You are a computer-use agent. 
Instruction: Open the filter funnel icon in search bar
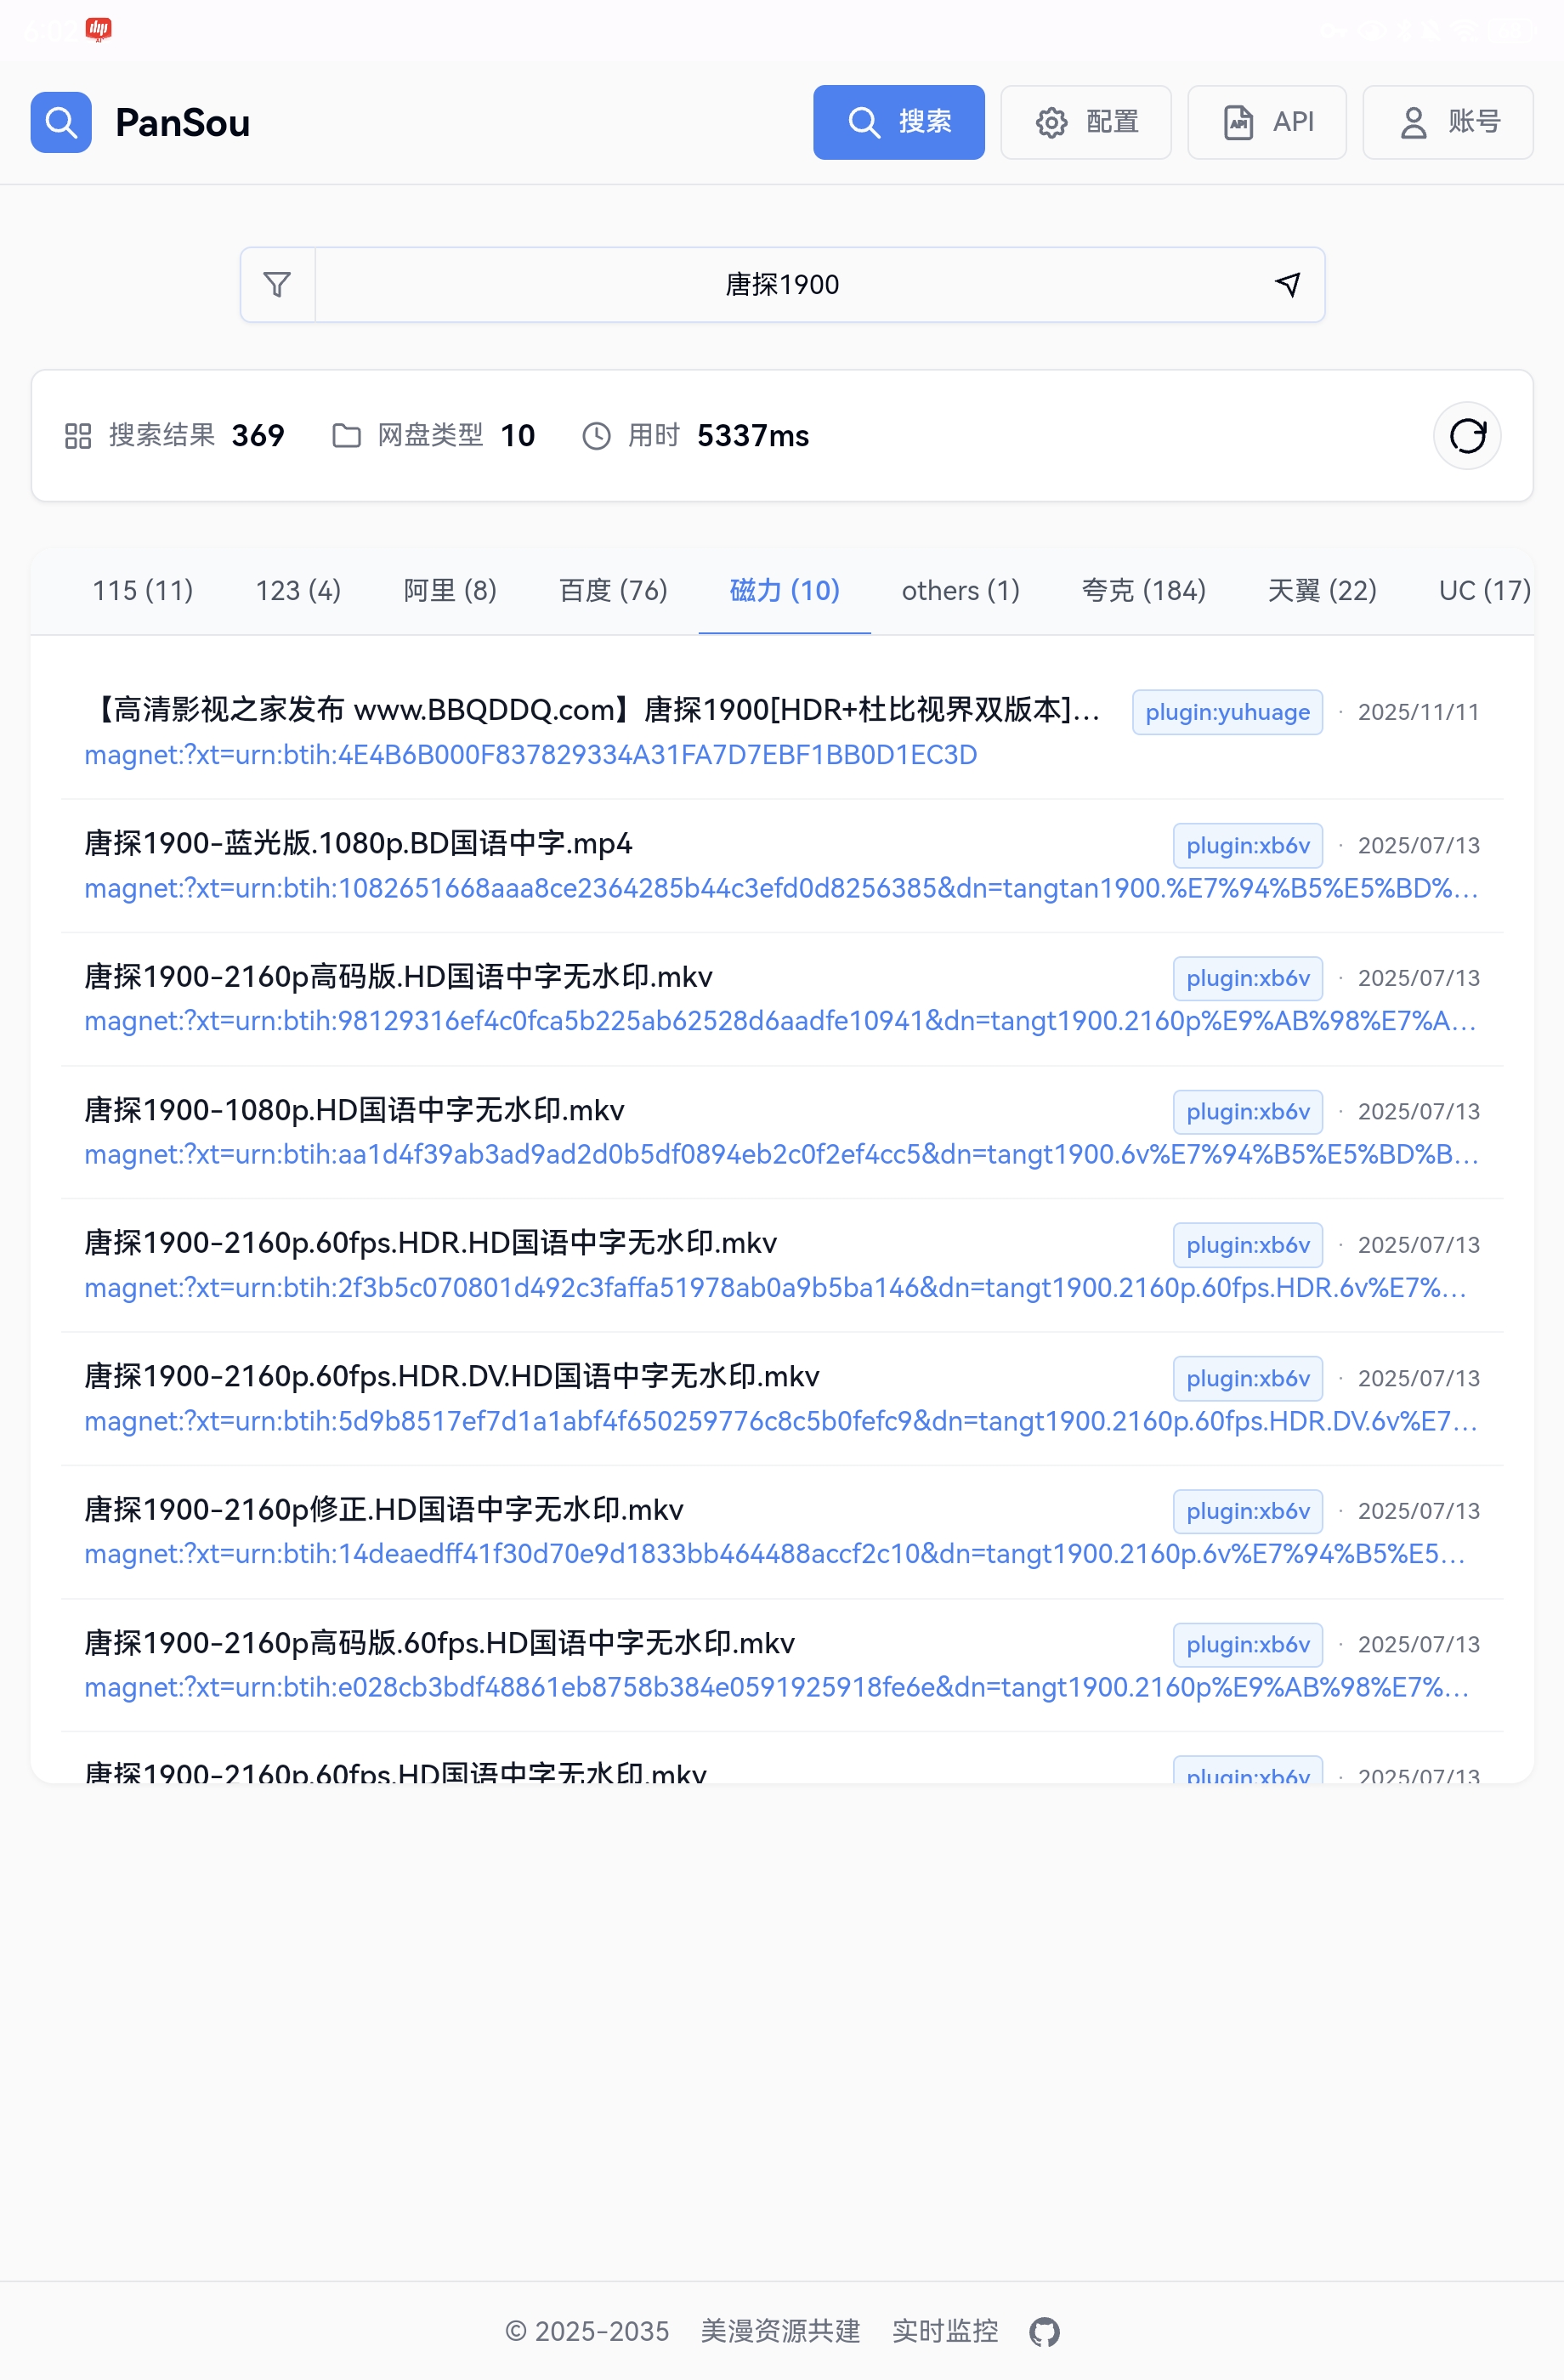(x=277, y=285)
